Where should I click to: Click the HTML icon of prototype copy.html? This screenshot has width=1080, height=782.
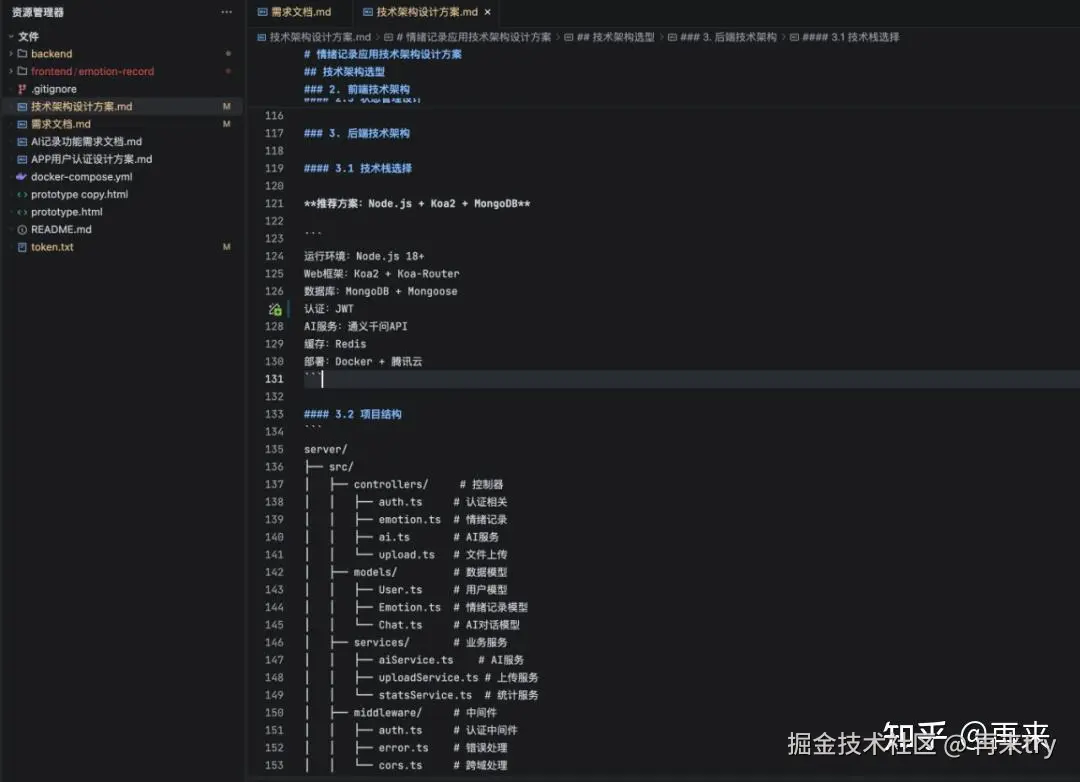coord(22,194)
